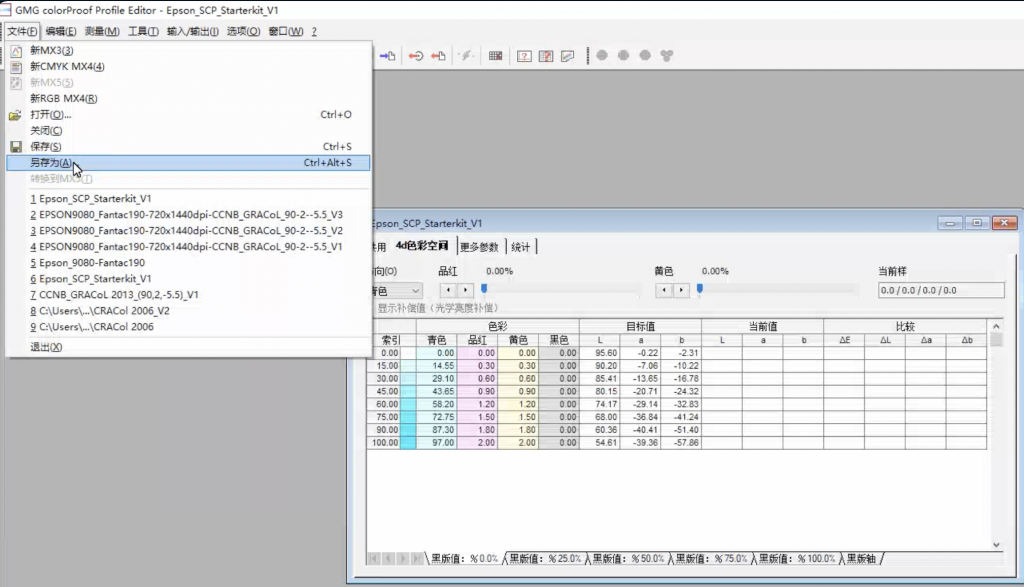Screen dimensions: 1024x587
Task: Open the 测量(M) menu
Action: [102, 31]
